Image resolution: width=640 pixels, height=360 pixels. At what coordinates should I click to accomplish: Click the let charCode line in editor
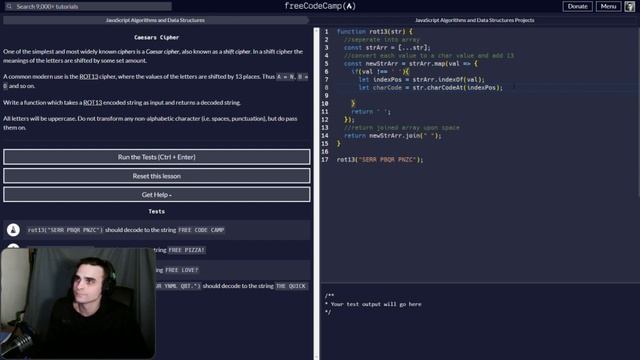431,87
